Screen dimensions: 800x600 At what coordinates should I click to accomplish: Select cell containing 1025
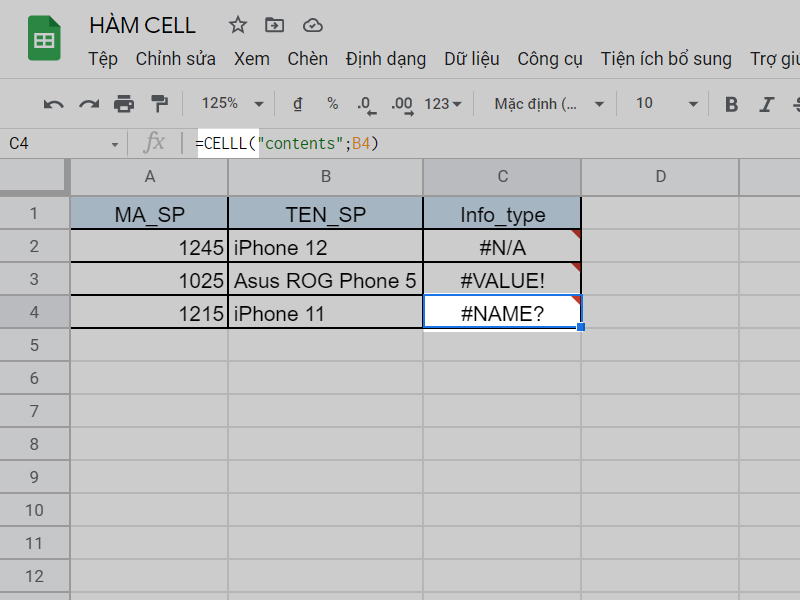149,280
